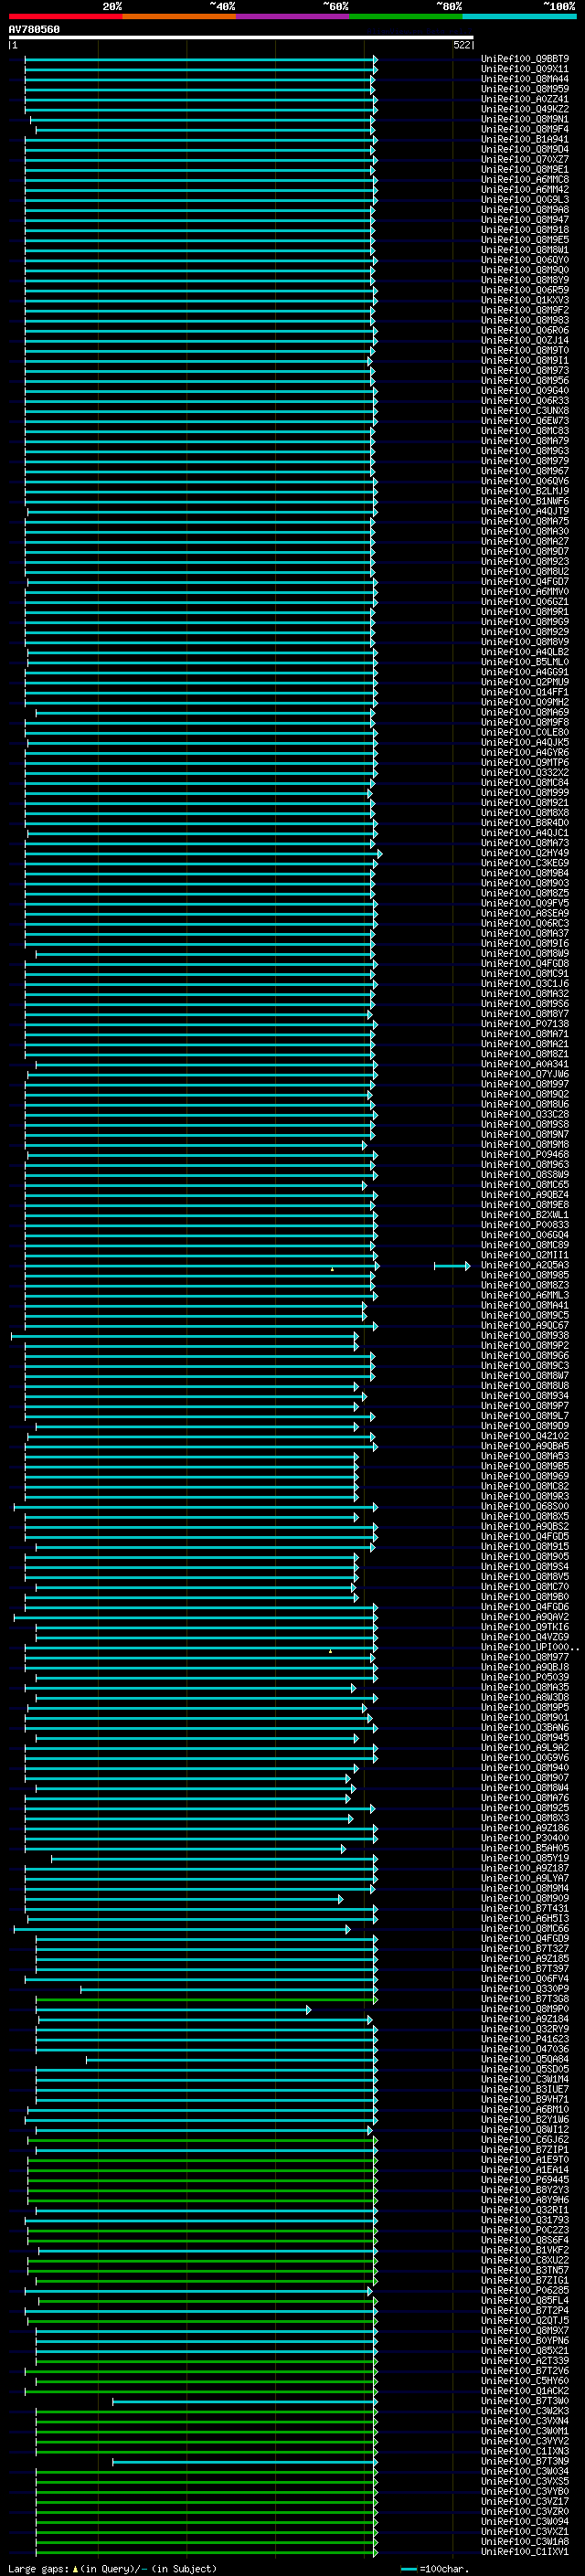Click the cyan alignment bar for UniRef100_Q9BBT9
The image size is (585, 2576).
point(201,59)
